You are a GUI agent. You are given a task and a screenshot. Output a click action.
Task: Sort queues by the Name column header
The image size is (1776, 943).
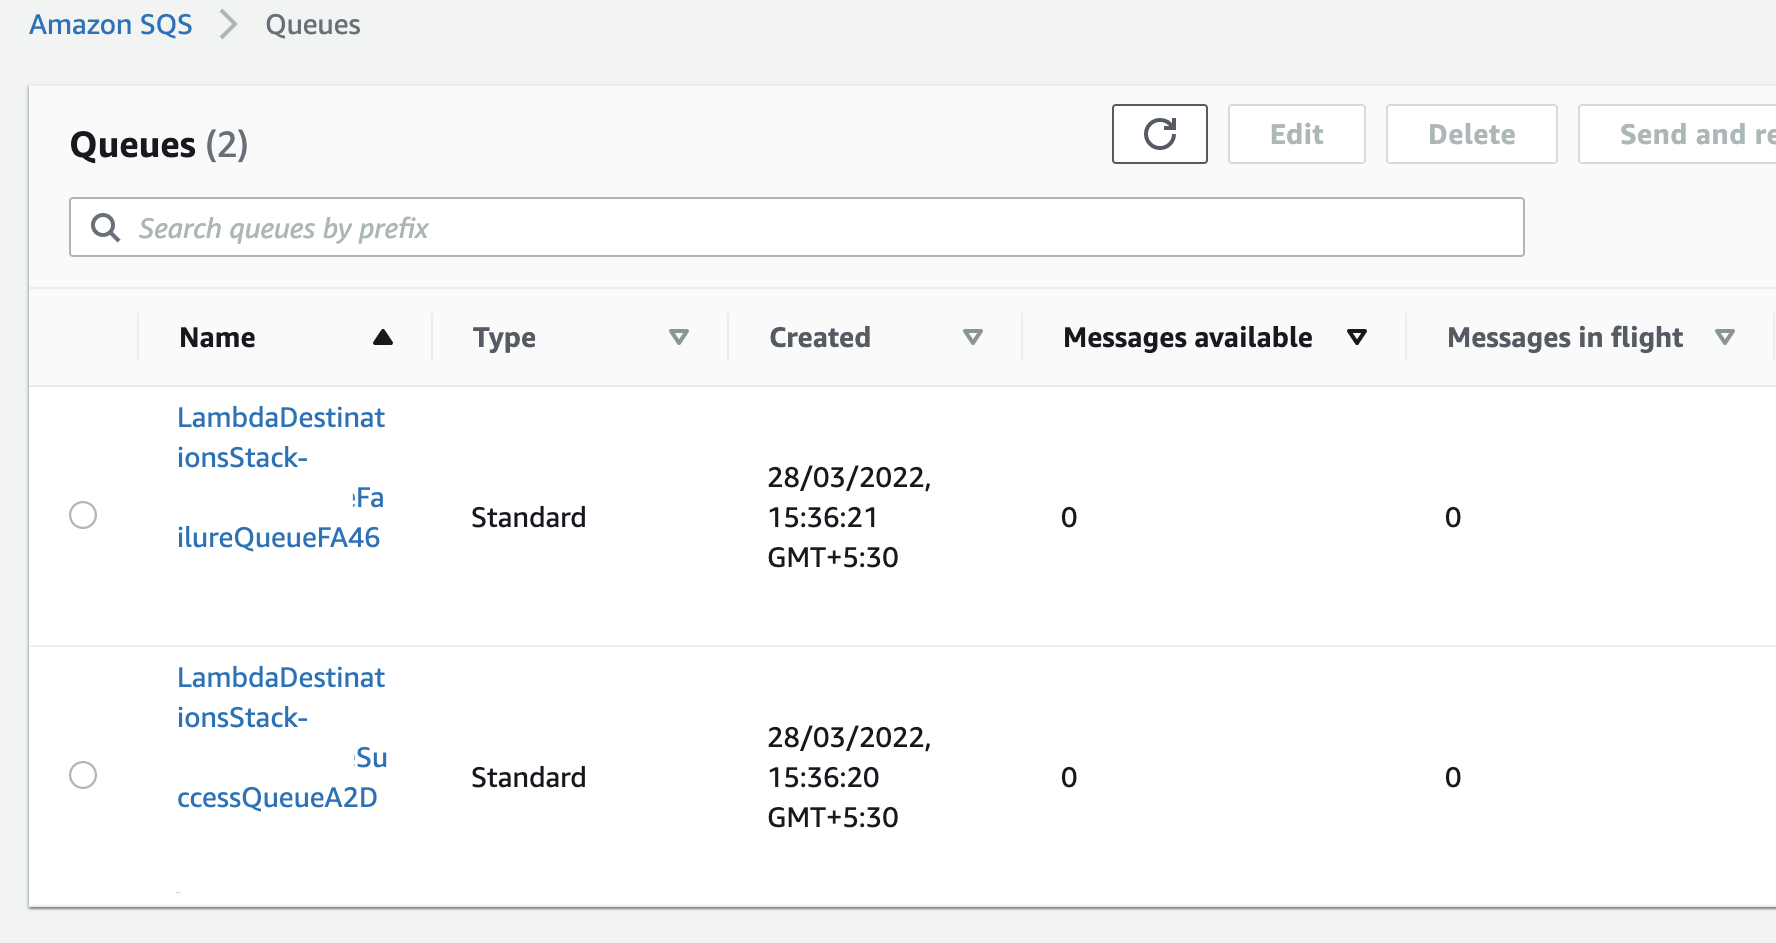click(217, 337)
